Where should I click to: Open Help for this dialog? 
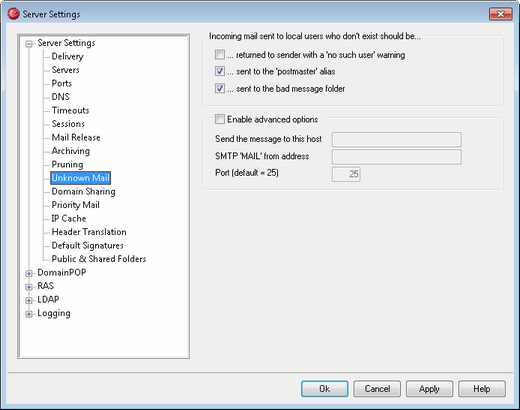482,389
